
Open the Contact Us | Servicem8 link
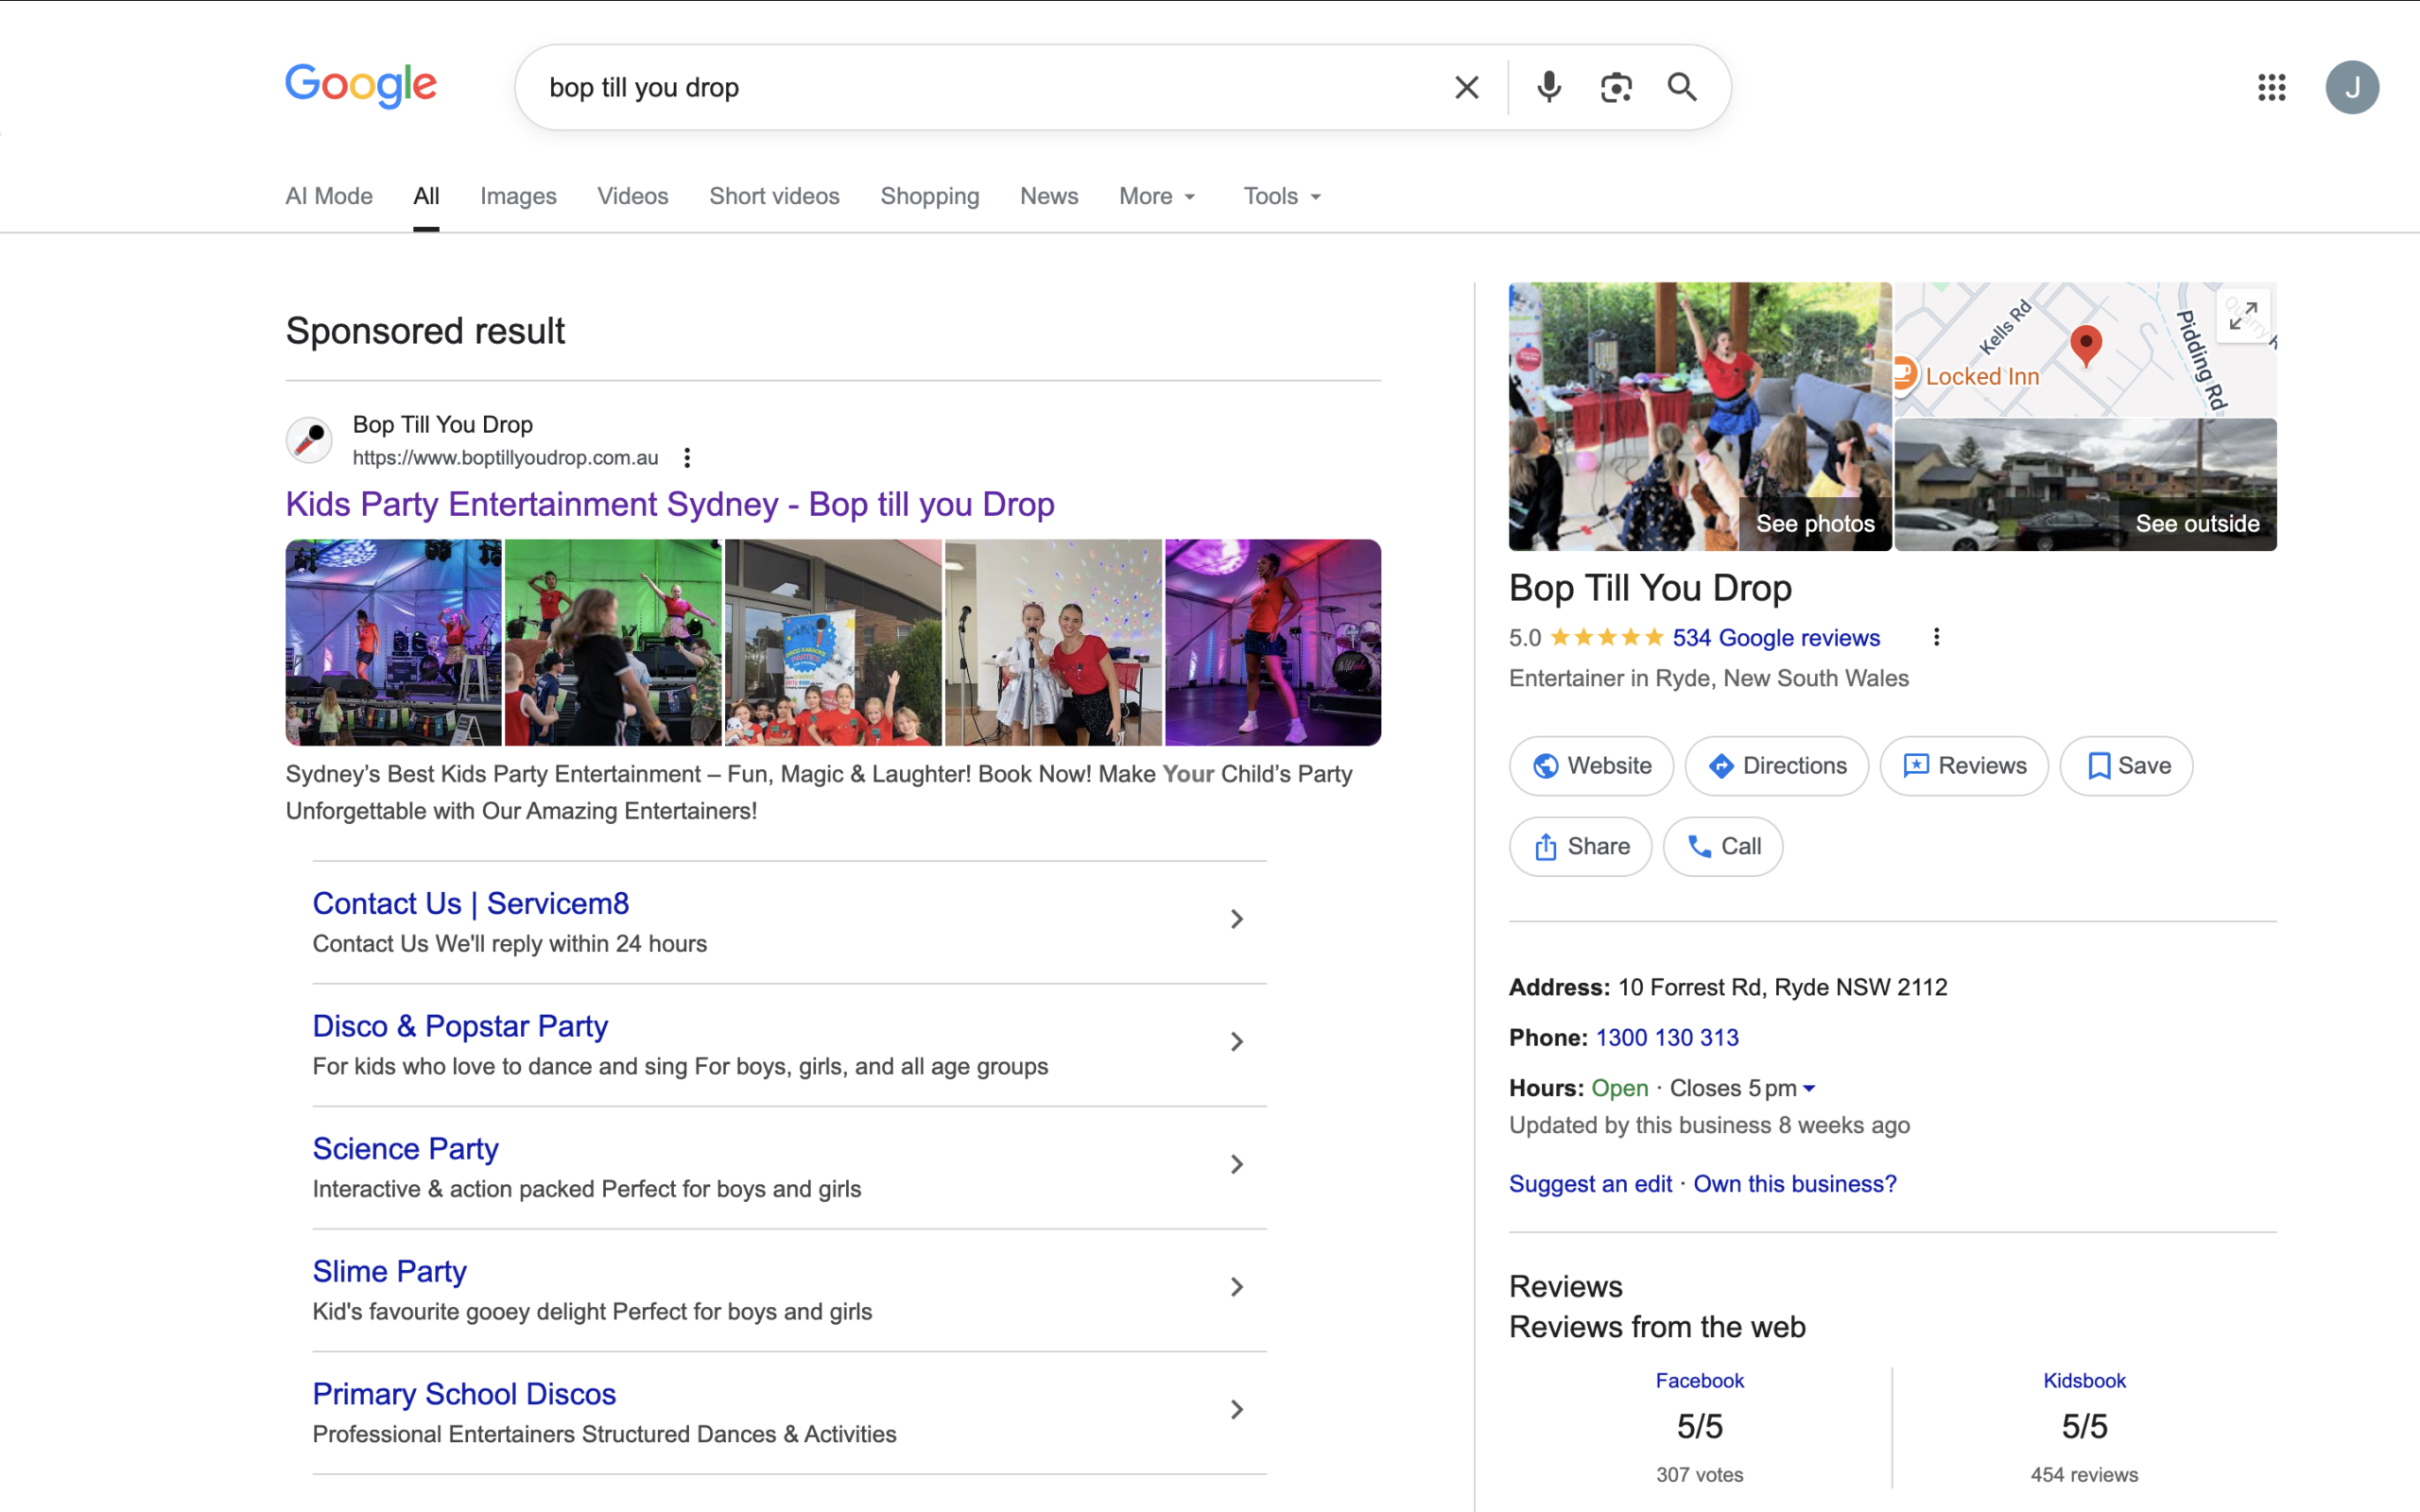pyautogui.click(x=471, y=903)
